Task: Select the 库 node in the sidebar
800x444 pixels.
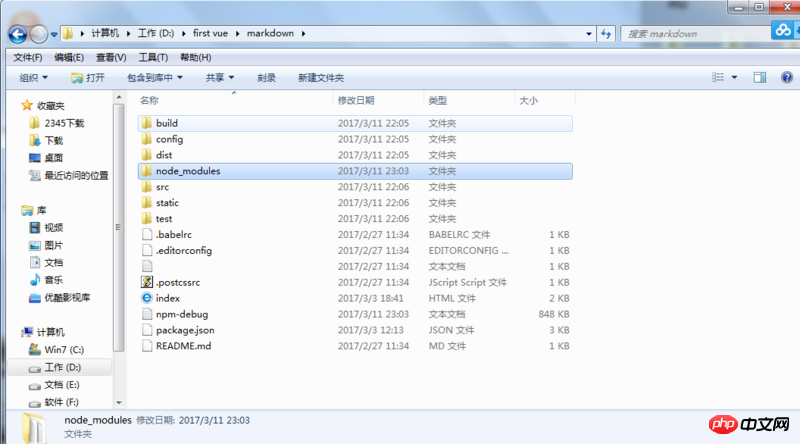Action: click(41, 210)
